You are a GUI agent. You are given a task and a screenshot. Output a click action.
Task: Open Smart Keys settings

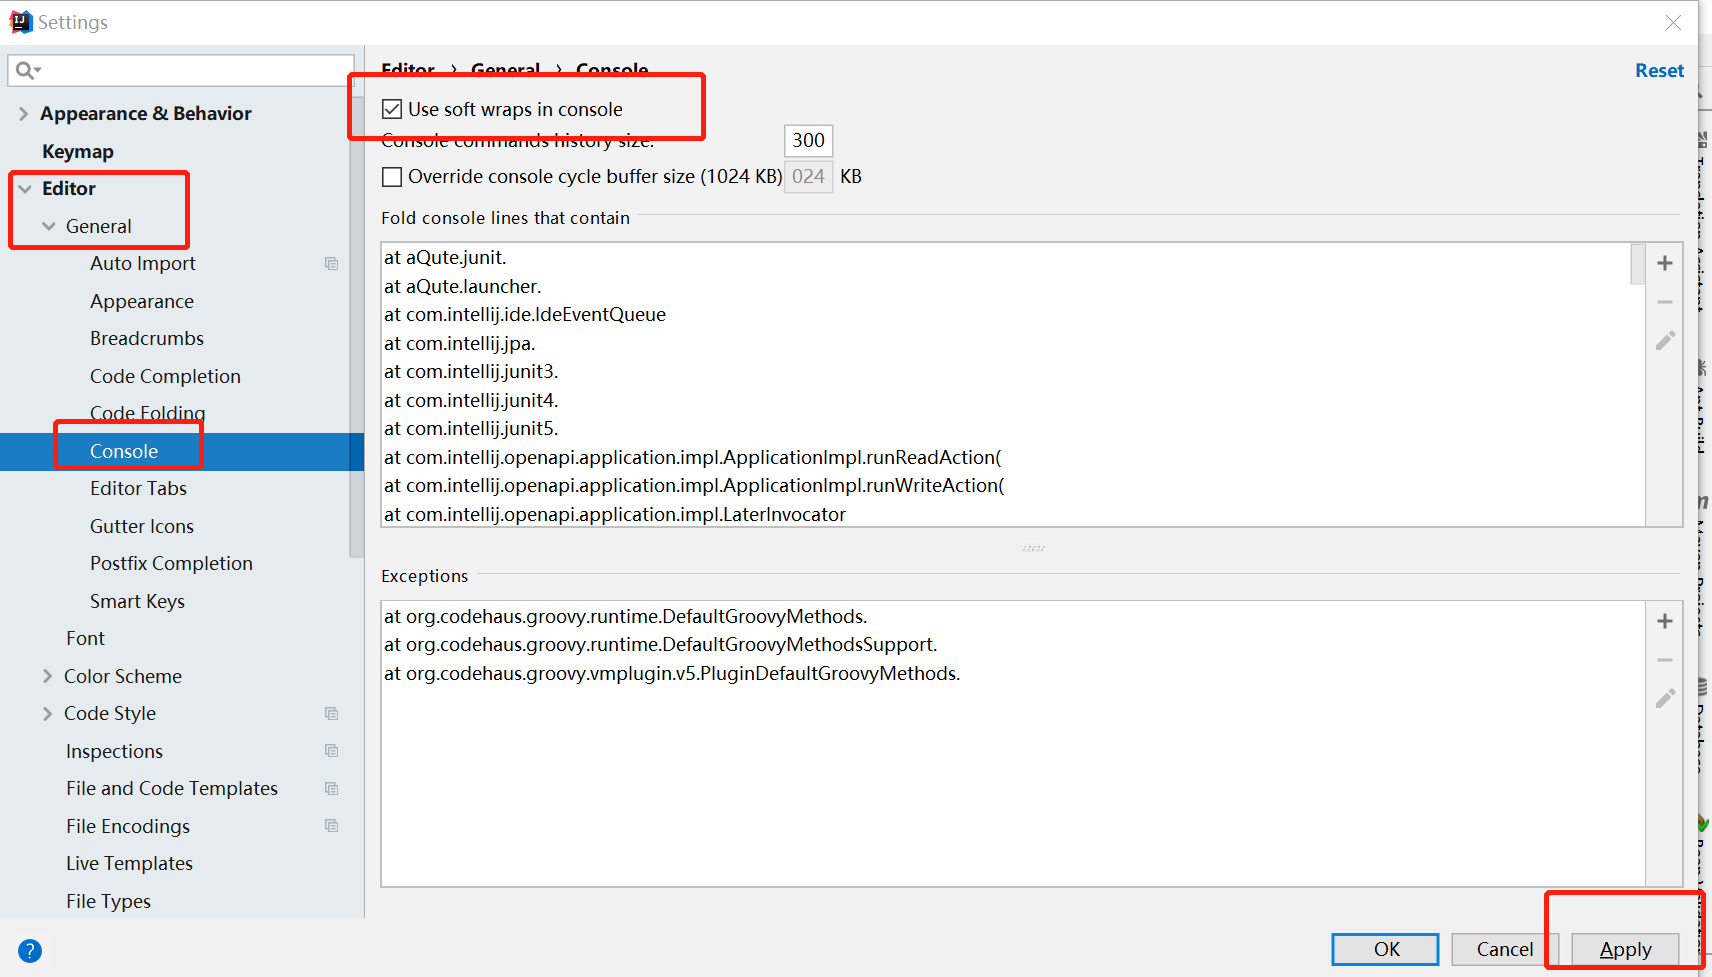pos(137,602)
